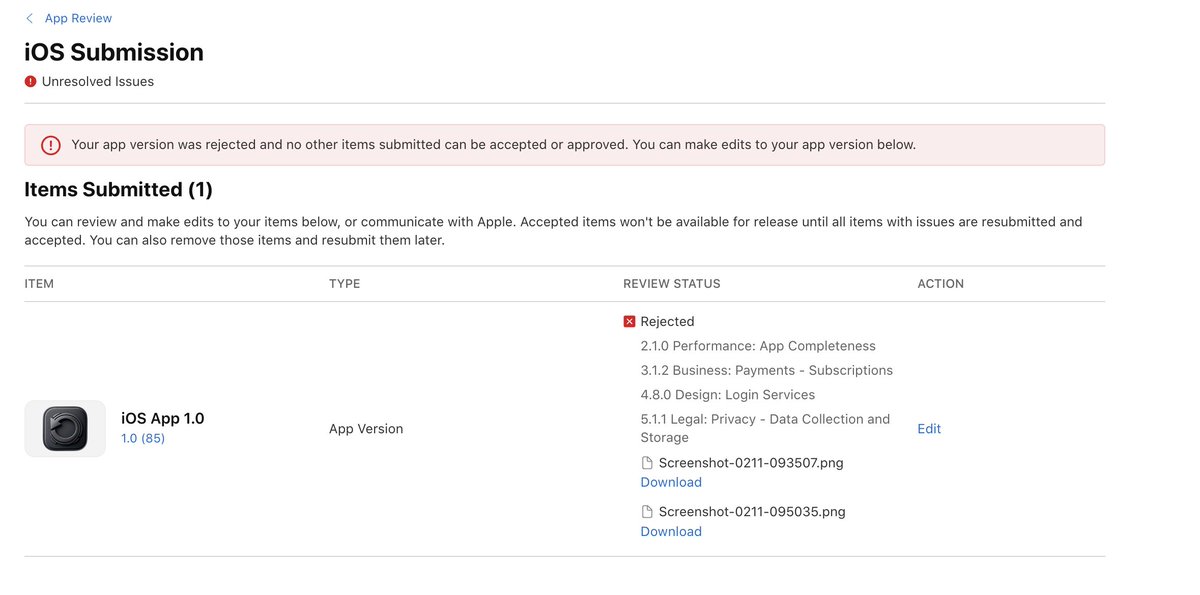Click the Screenshot-0211-093507.png file name
Screen dimensions: 1200x595
(x=751, y=463)
